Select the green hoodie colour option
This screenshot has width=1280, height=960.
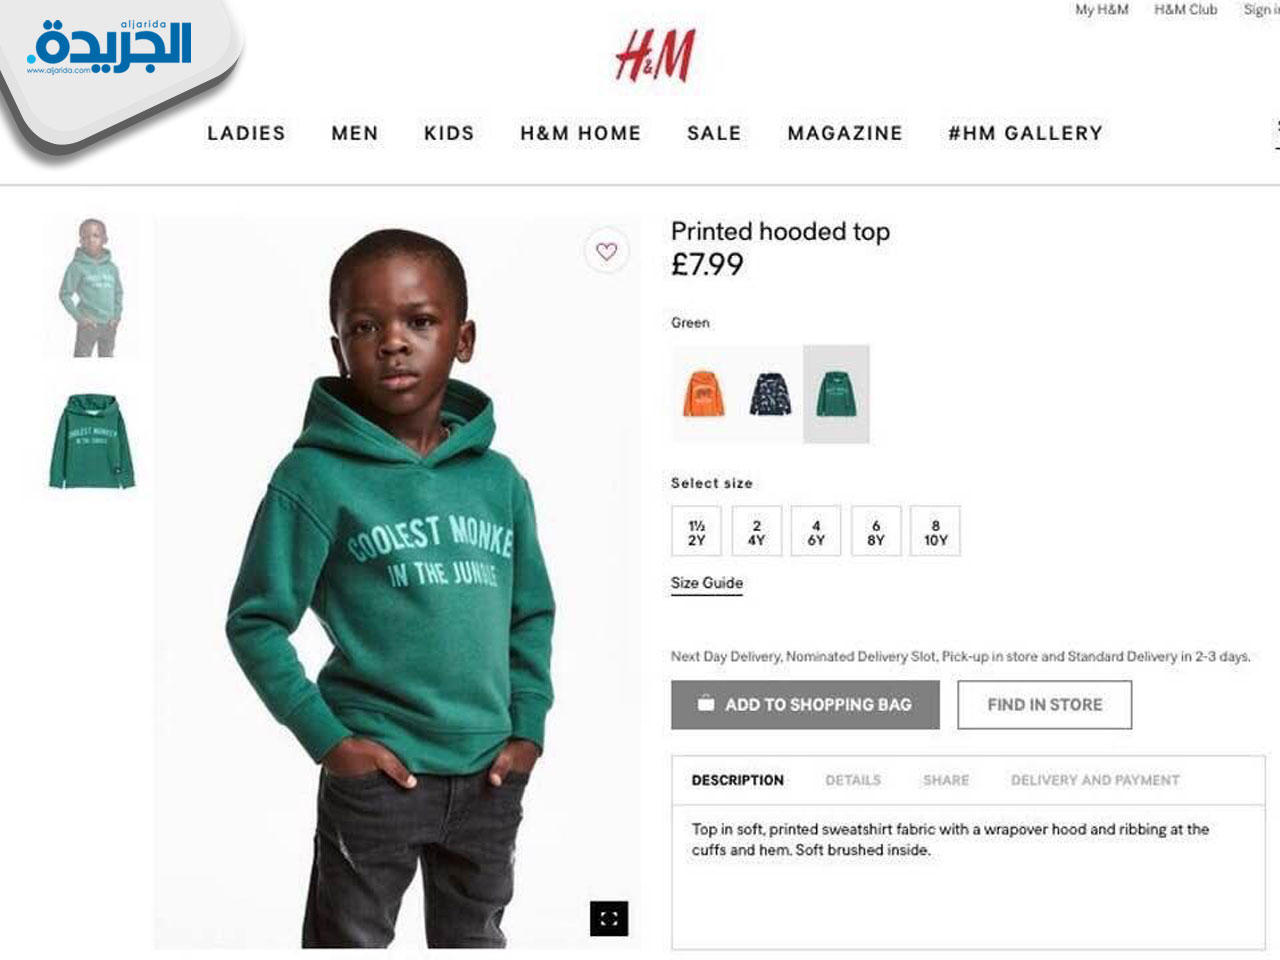point(836,394)
